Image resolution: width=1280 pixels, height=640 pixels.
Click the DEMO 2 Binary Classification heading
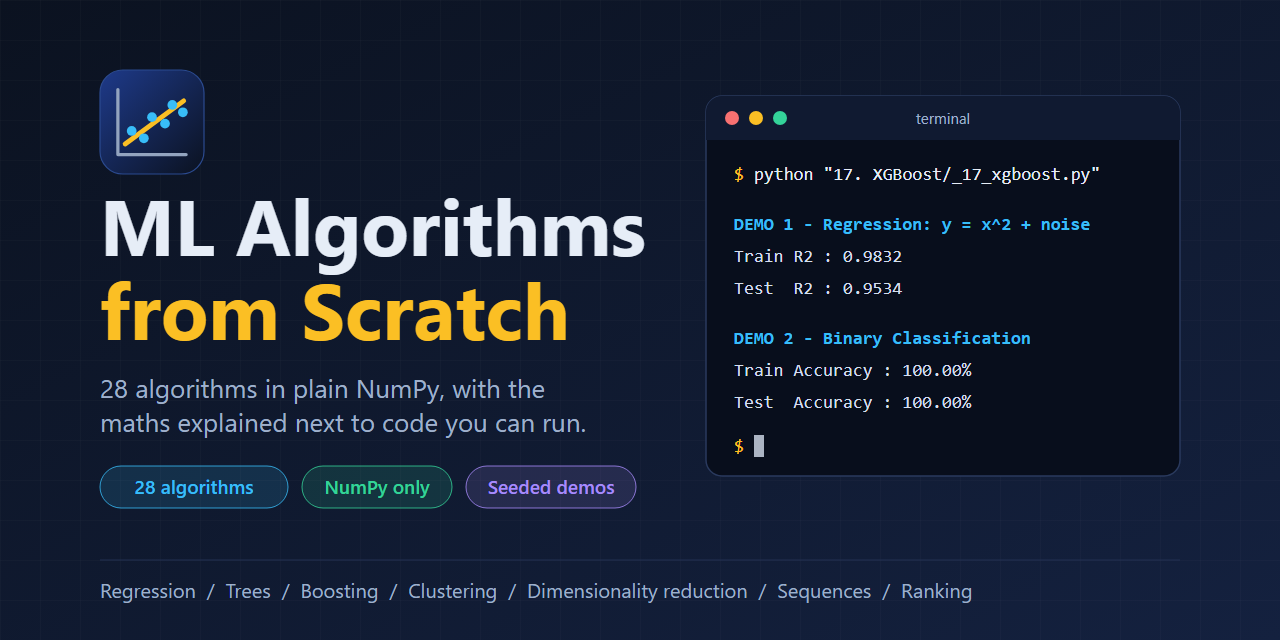point(882,338)
